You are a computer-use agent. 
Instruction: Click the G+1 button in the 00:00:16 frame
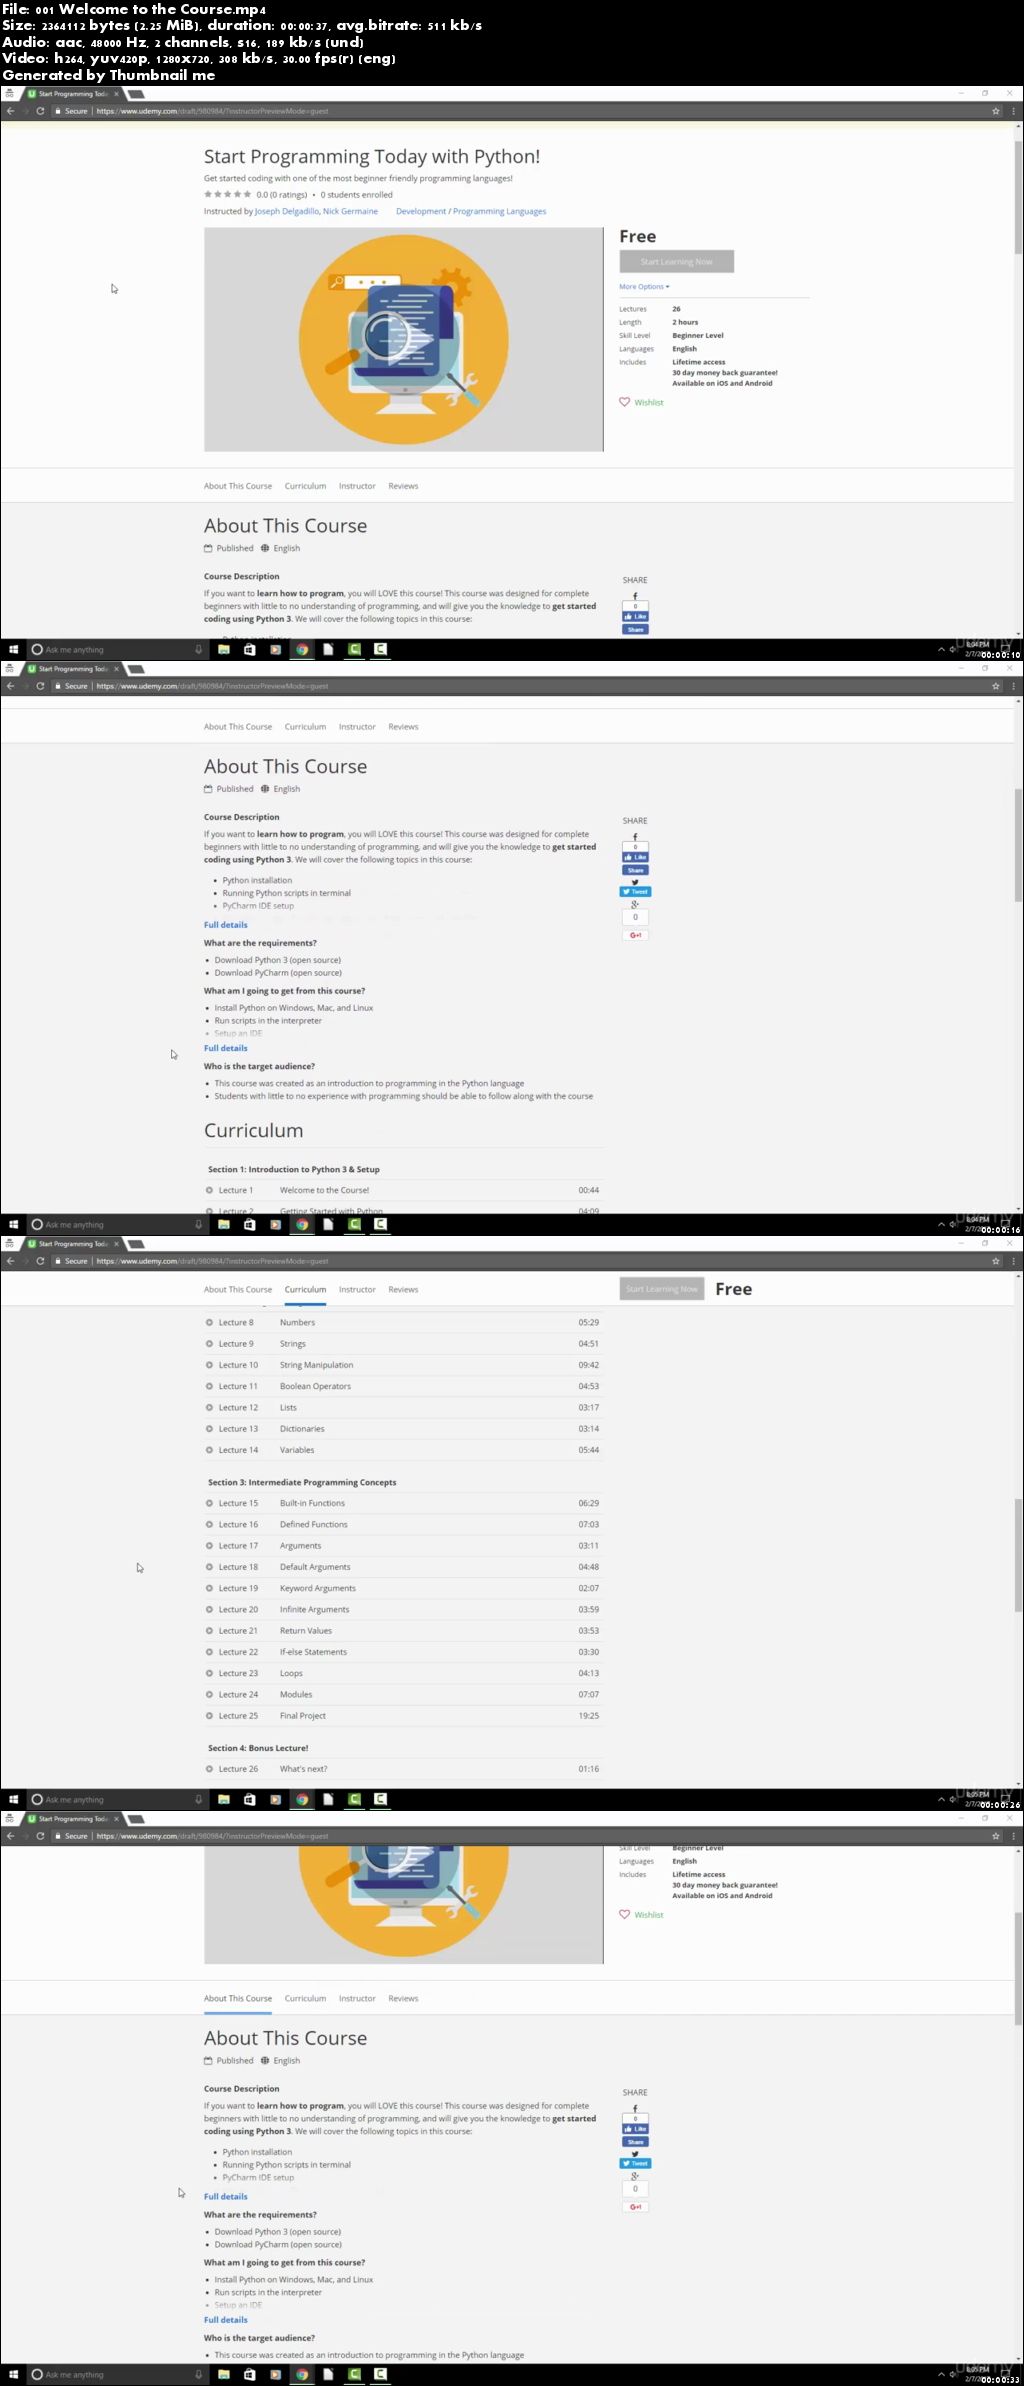635,935
